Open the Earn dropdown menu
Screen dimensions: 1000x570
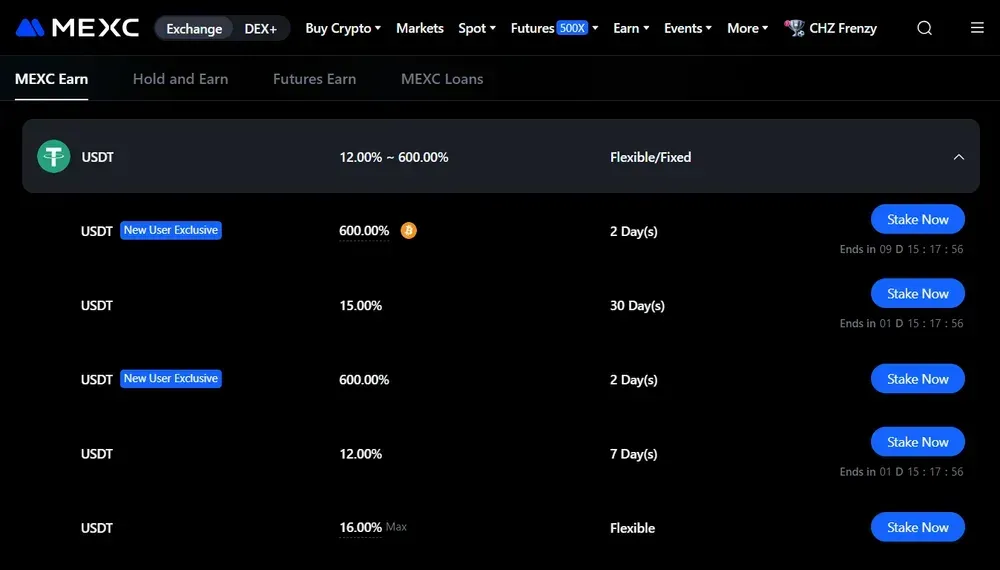[631, 28]
